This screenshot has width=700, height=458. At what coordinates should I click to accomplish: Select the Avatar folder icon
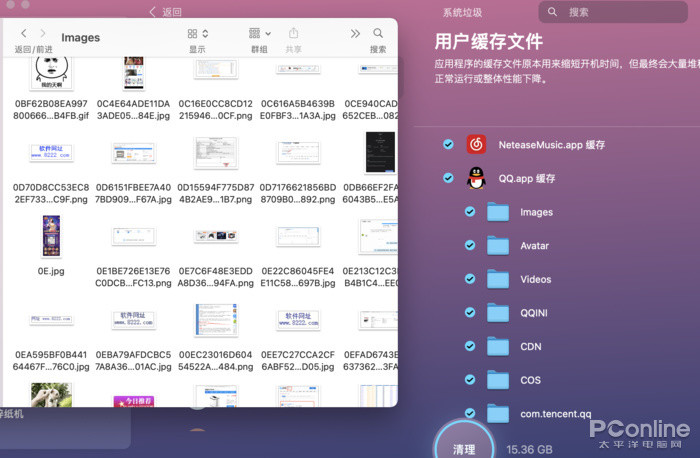[498, 246]
